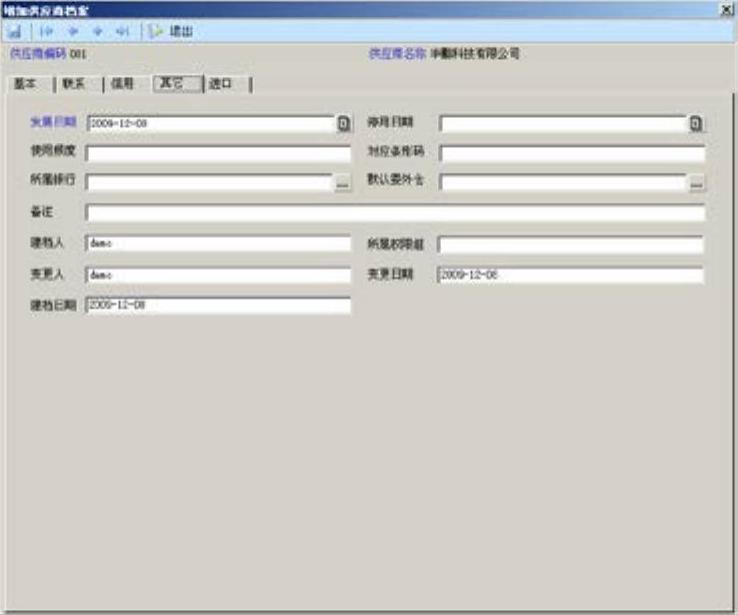Viewport: 738px width, 615px height.
Task: Click into the 备注 remarks field
Action: click(x=395, y=212)
